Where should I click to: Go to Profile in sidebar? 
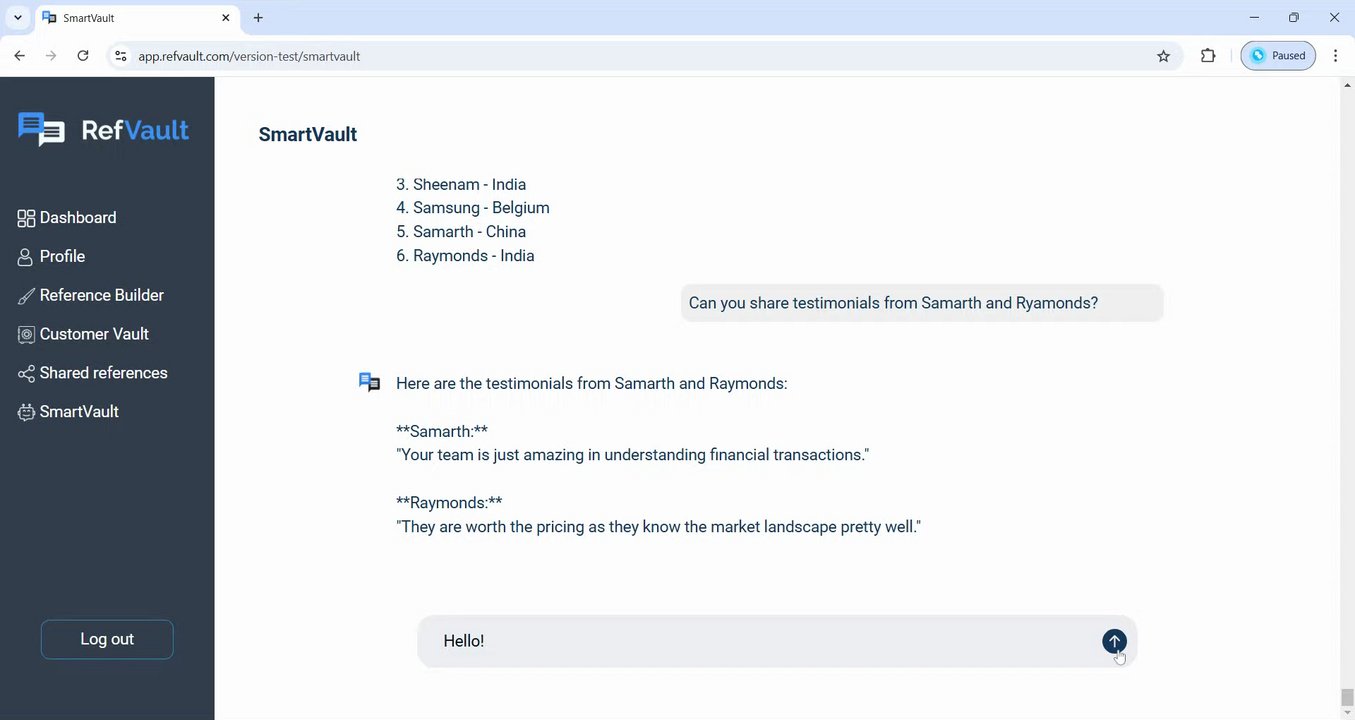(x=51, y=257)
